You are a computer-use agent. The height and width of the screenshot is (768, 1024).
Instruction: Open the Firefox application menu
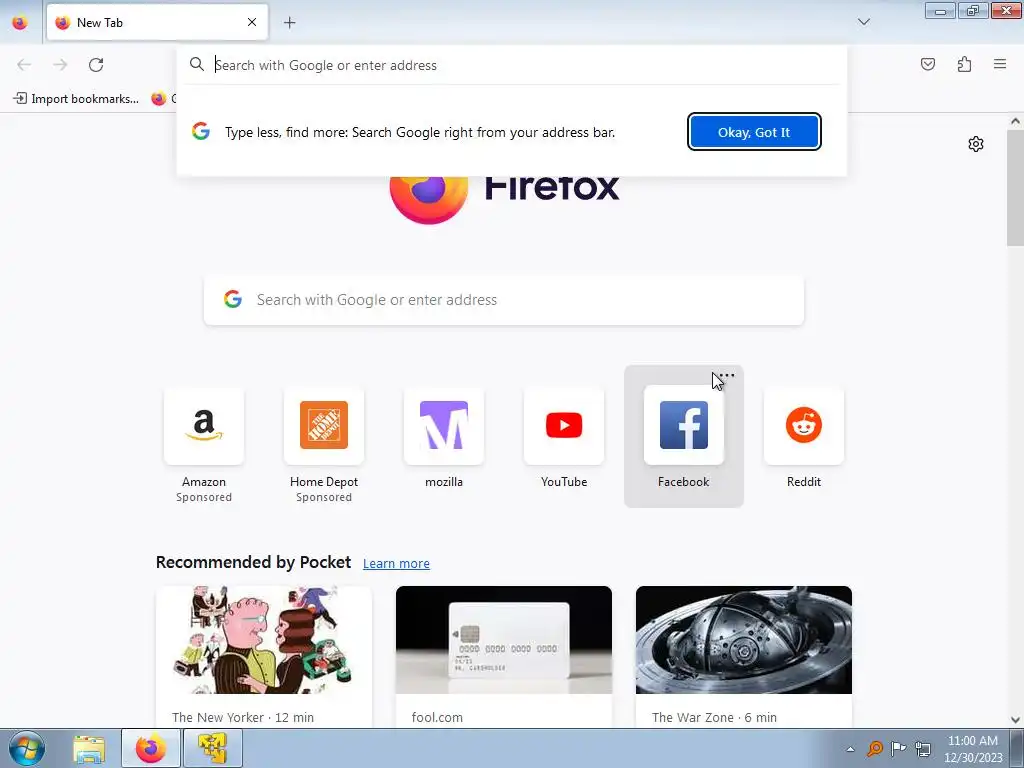(1000, 64)
